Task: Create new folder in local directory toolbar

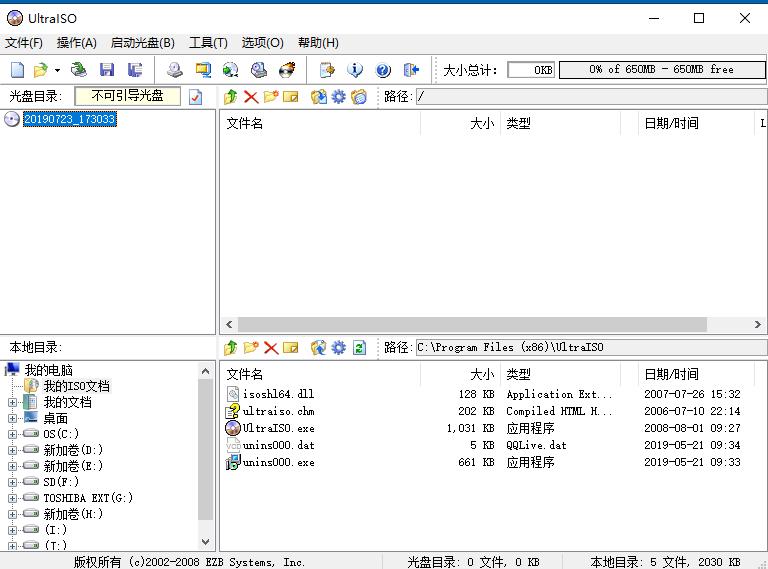Action: point(251,348)
